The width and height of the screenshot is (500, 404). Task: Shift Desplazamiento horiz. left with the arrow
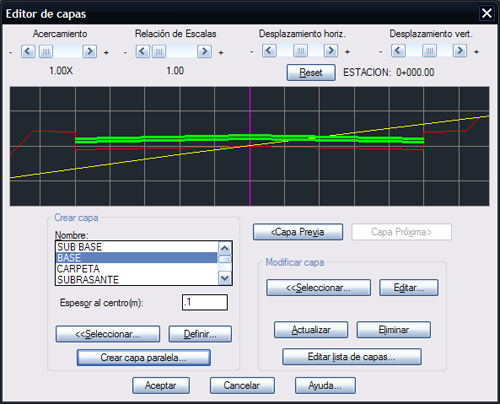(x=269, y=51)
